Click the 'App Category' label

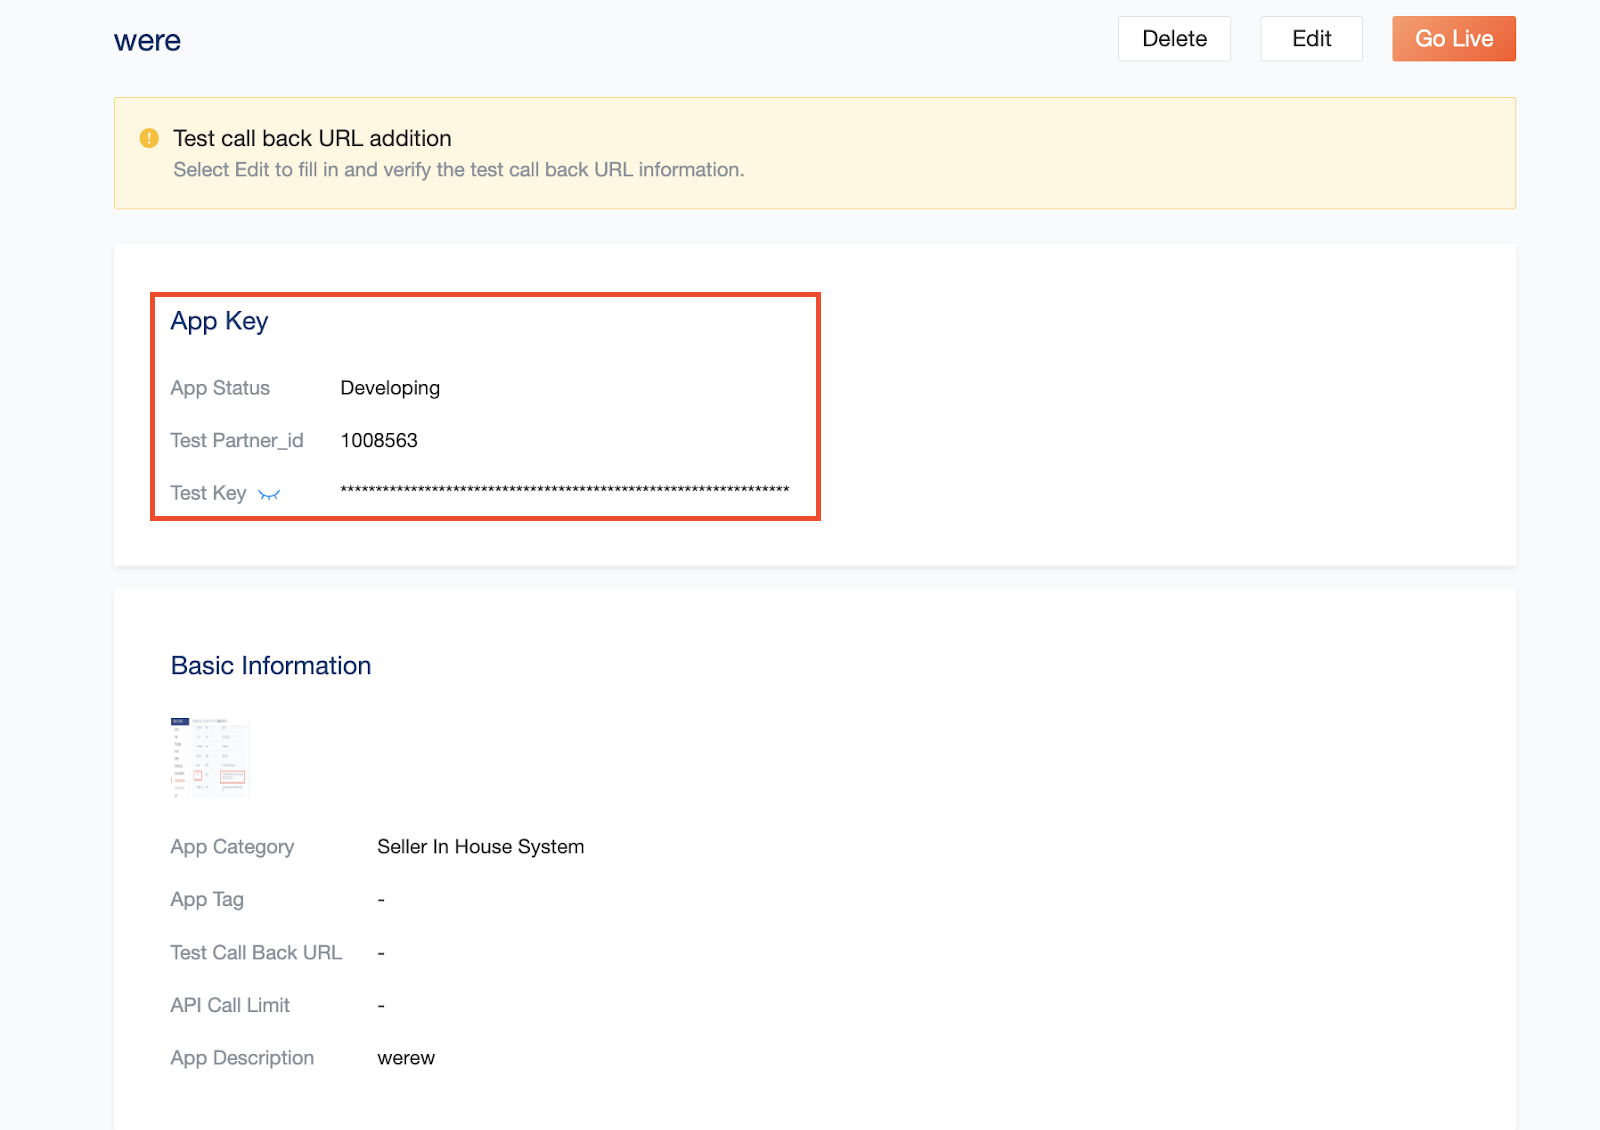232,847
